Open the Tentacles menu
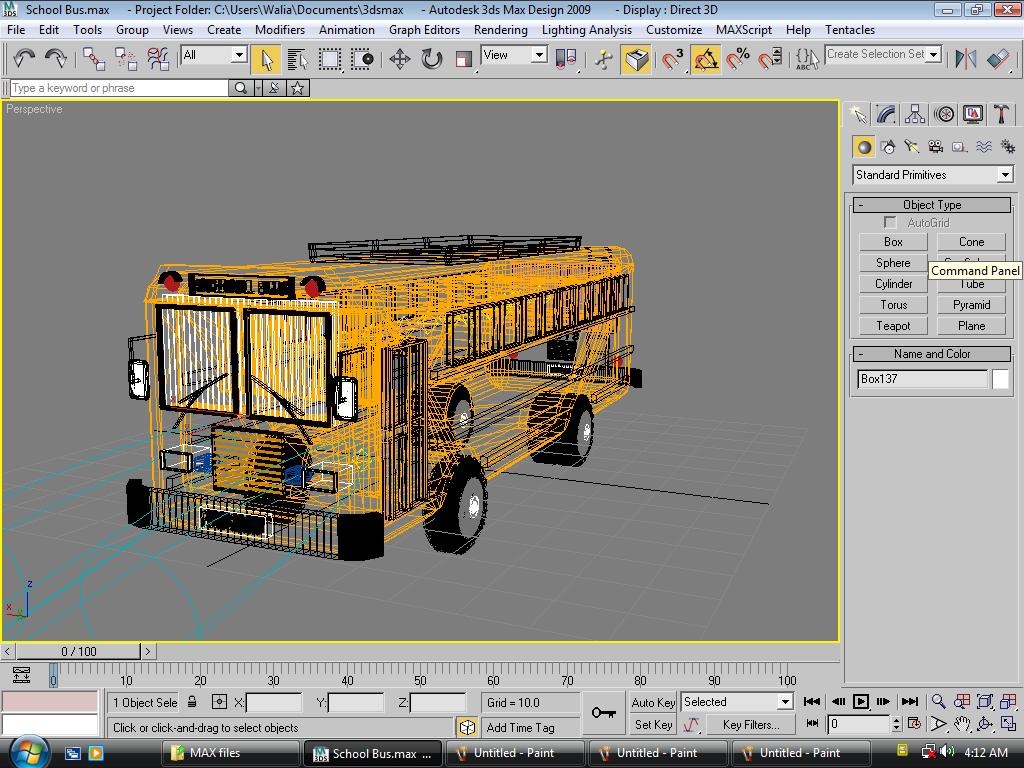 tap(849, 30)
